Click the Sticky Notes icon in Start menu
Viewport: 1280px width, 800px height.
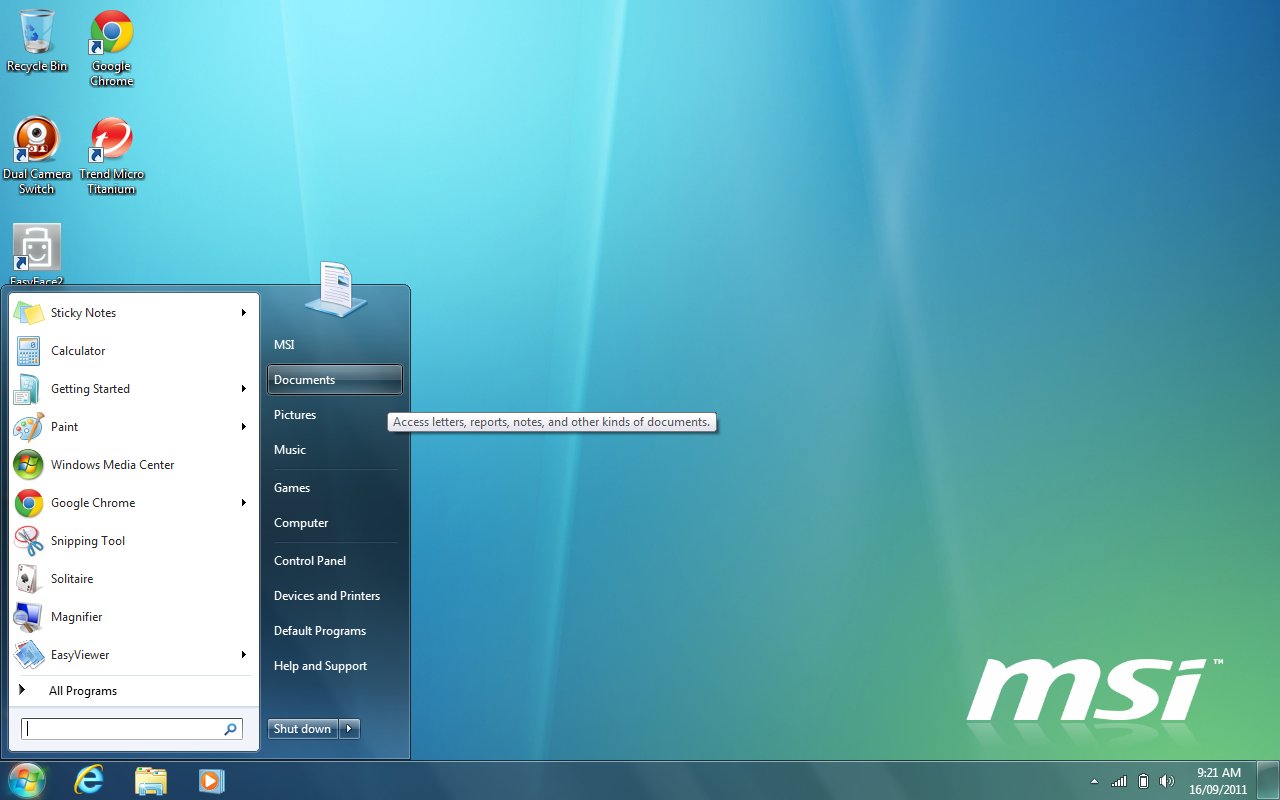pyautogui.click(x=28, y=313)
